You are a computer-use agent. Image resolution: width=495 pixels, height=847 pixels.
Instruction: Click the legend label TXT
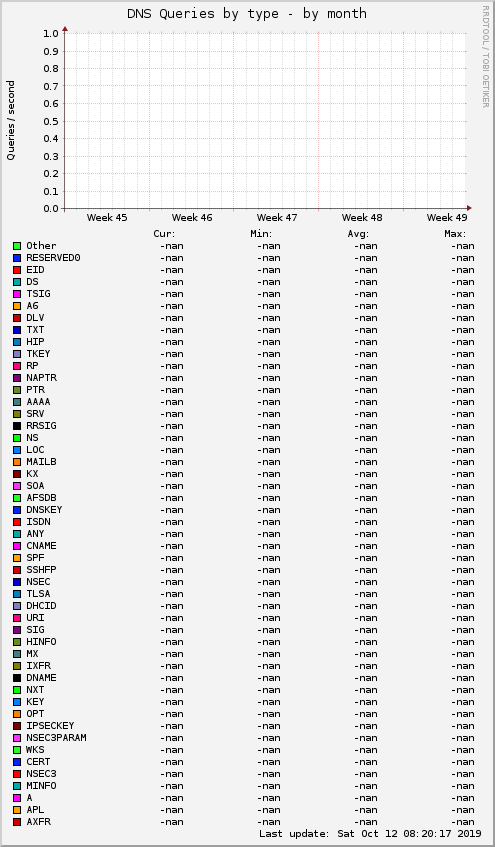[x=35, y=330]
